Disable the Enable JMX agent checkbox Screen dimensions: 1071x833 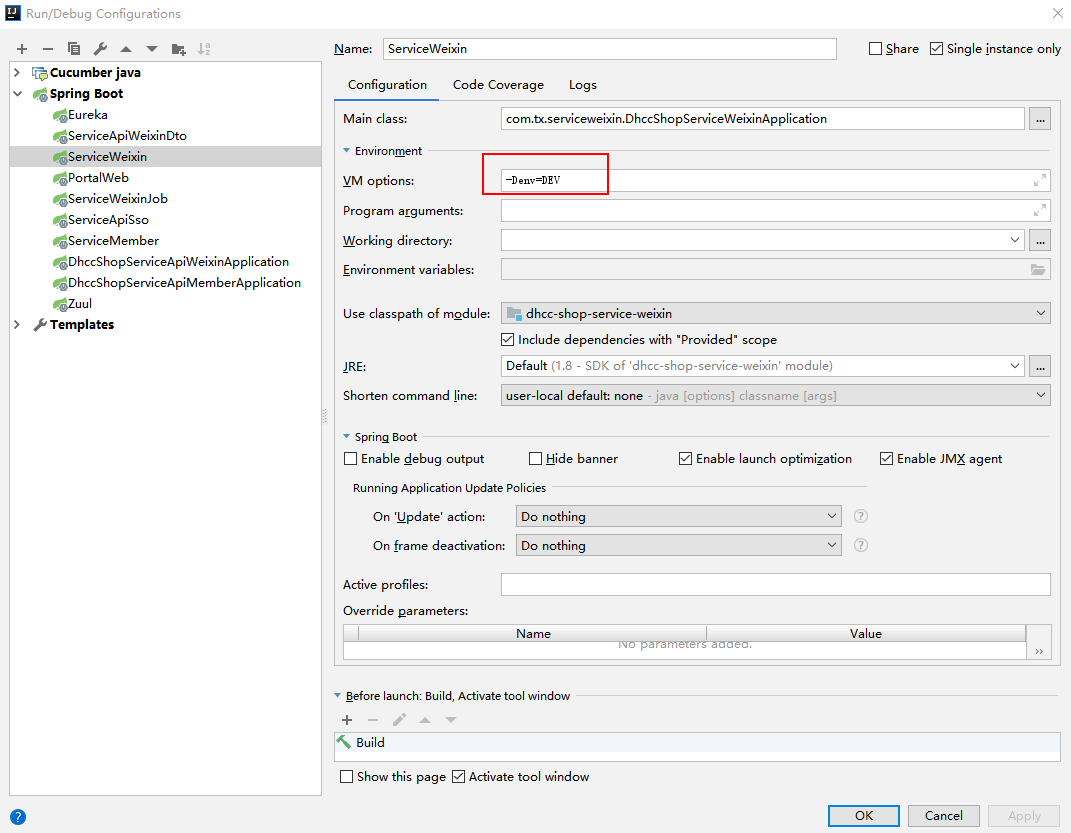point(886,458)
